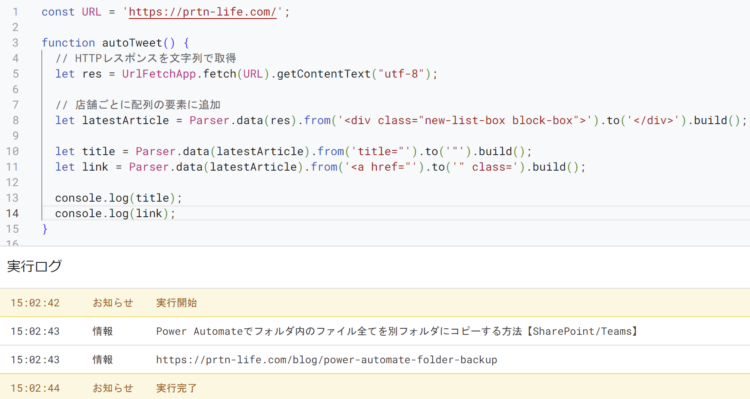Image resolution: width=750 pixels, height=399 pixels.
Task: Click the '実行ログ' heading
Action: (34, 266)
